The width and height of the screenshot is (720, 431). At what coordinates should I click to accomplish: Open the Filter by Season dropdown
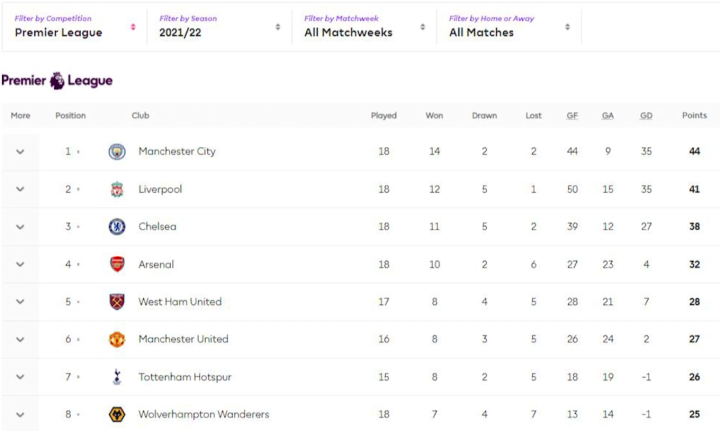tap(220, 27)
